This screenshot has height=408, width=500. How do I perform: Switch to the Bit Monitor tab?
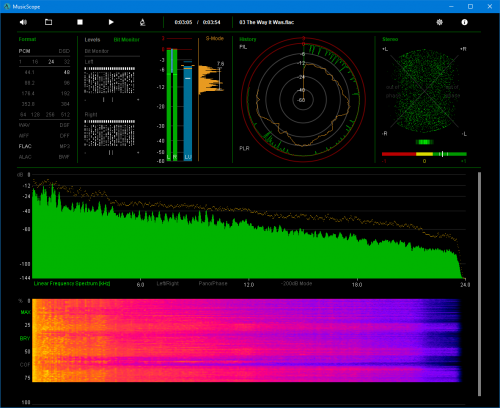point(126,40)
